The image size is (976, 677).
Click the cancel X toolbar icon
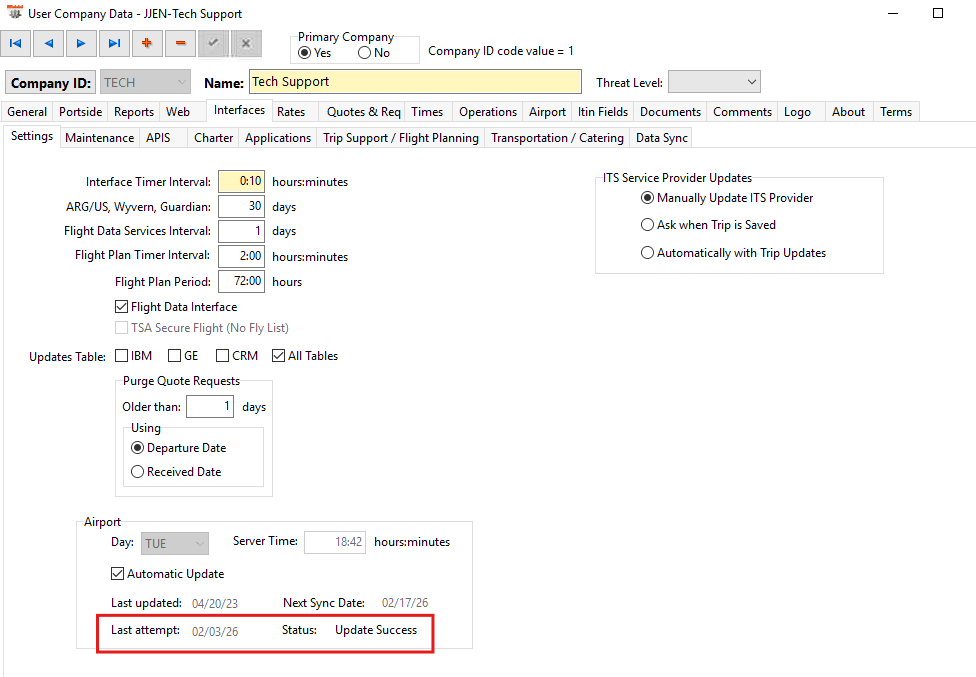tap(246, 44)
